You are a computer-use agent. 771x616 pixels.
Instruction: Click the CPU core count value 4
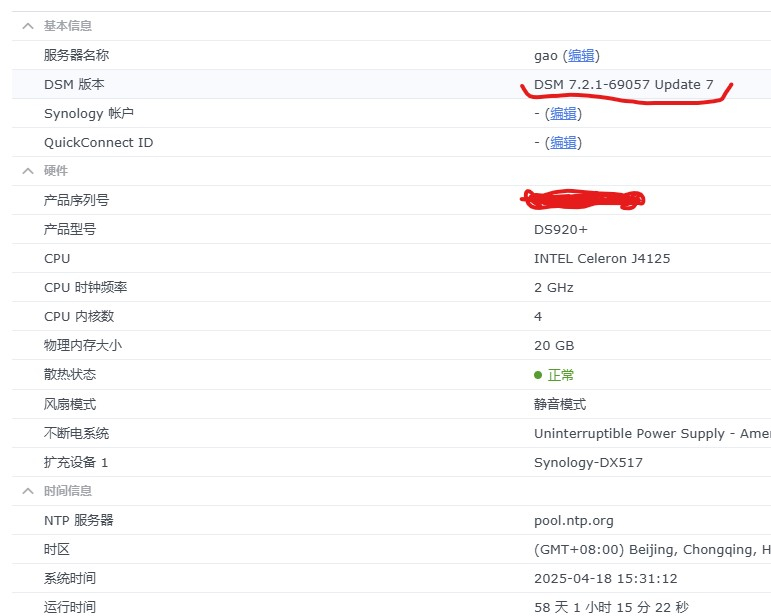(x=538, y=317)
